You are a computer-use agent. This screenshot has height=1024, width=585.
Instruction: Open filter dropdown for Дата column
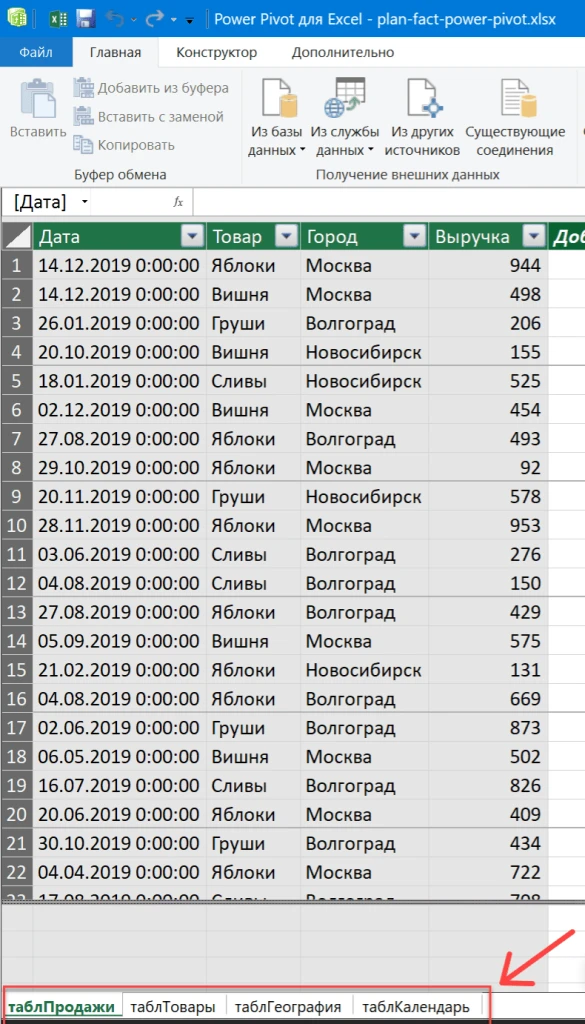click(192, 237)
